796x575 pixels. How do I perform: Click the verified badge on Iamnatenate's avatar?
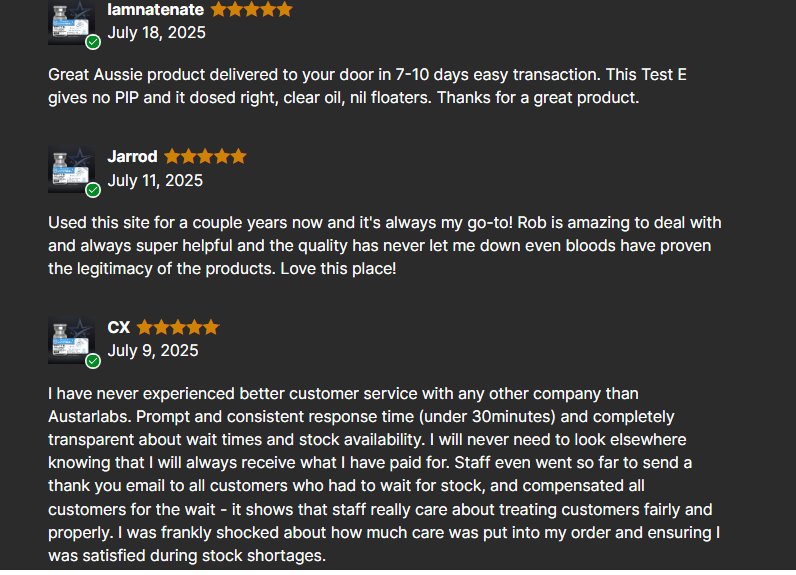tap(93, 42)
